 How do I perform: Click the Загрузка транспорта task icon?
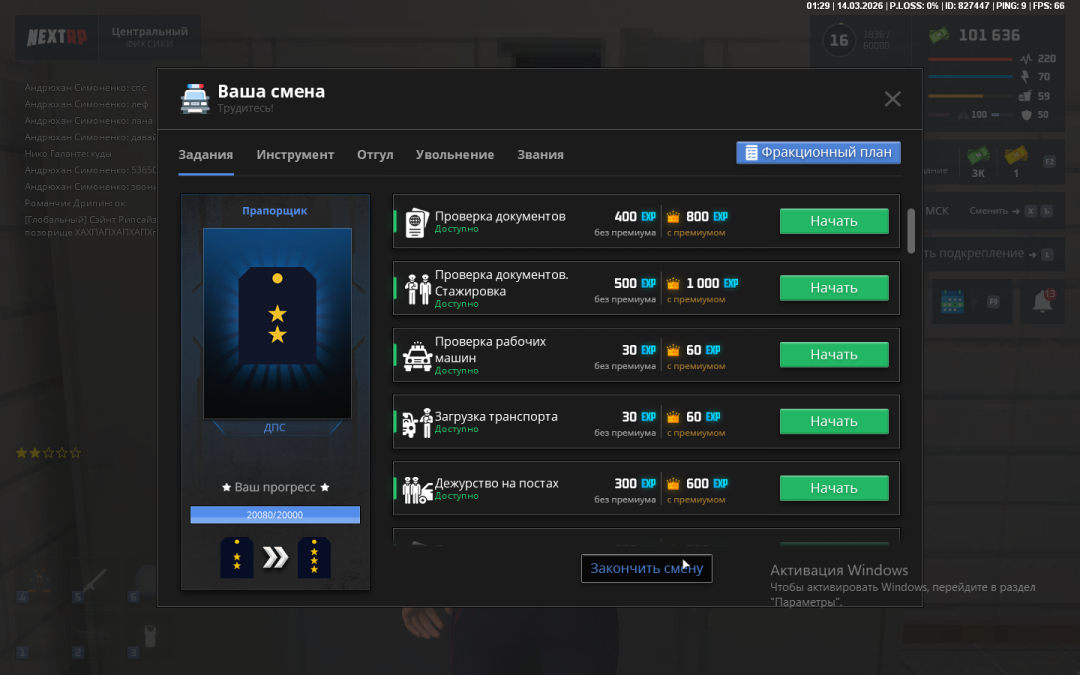[x=416, y=423]
